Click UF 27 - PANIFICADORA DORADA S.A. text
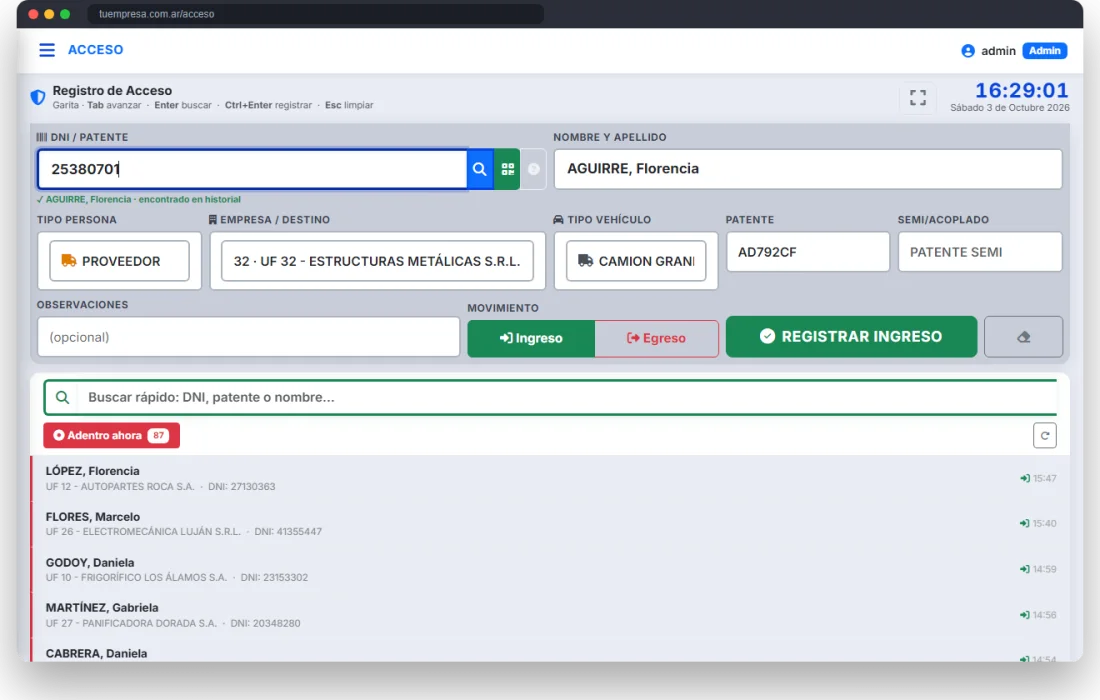1100x700 pixels. click(x=131, y=624)
